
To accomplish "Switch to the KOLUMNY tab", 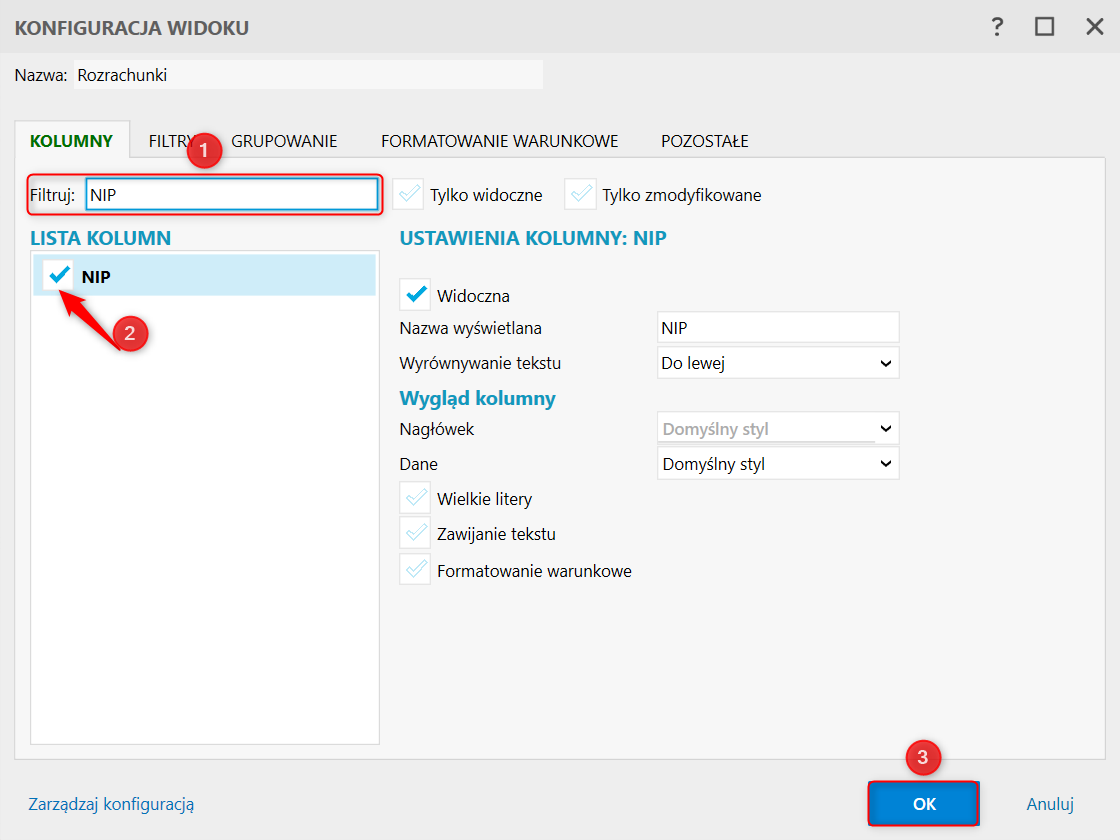I will tap(71, 141).
